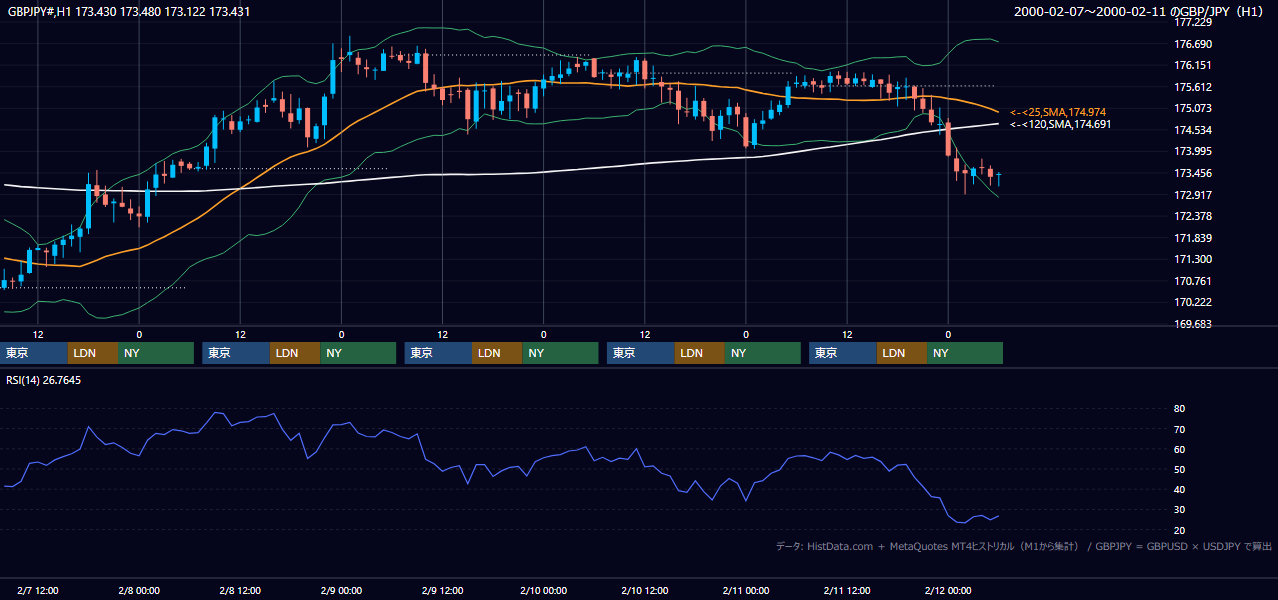Click the rightmost LDN session block

point(902,353)
